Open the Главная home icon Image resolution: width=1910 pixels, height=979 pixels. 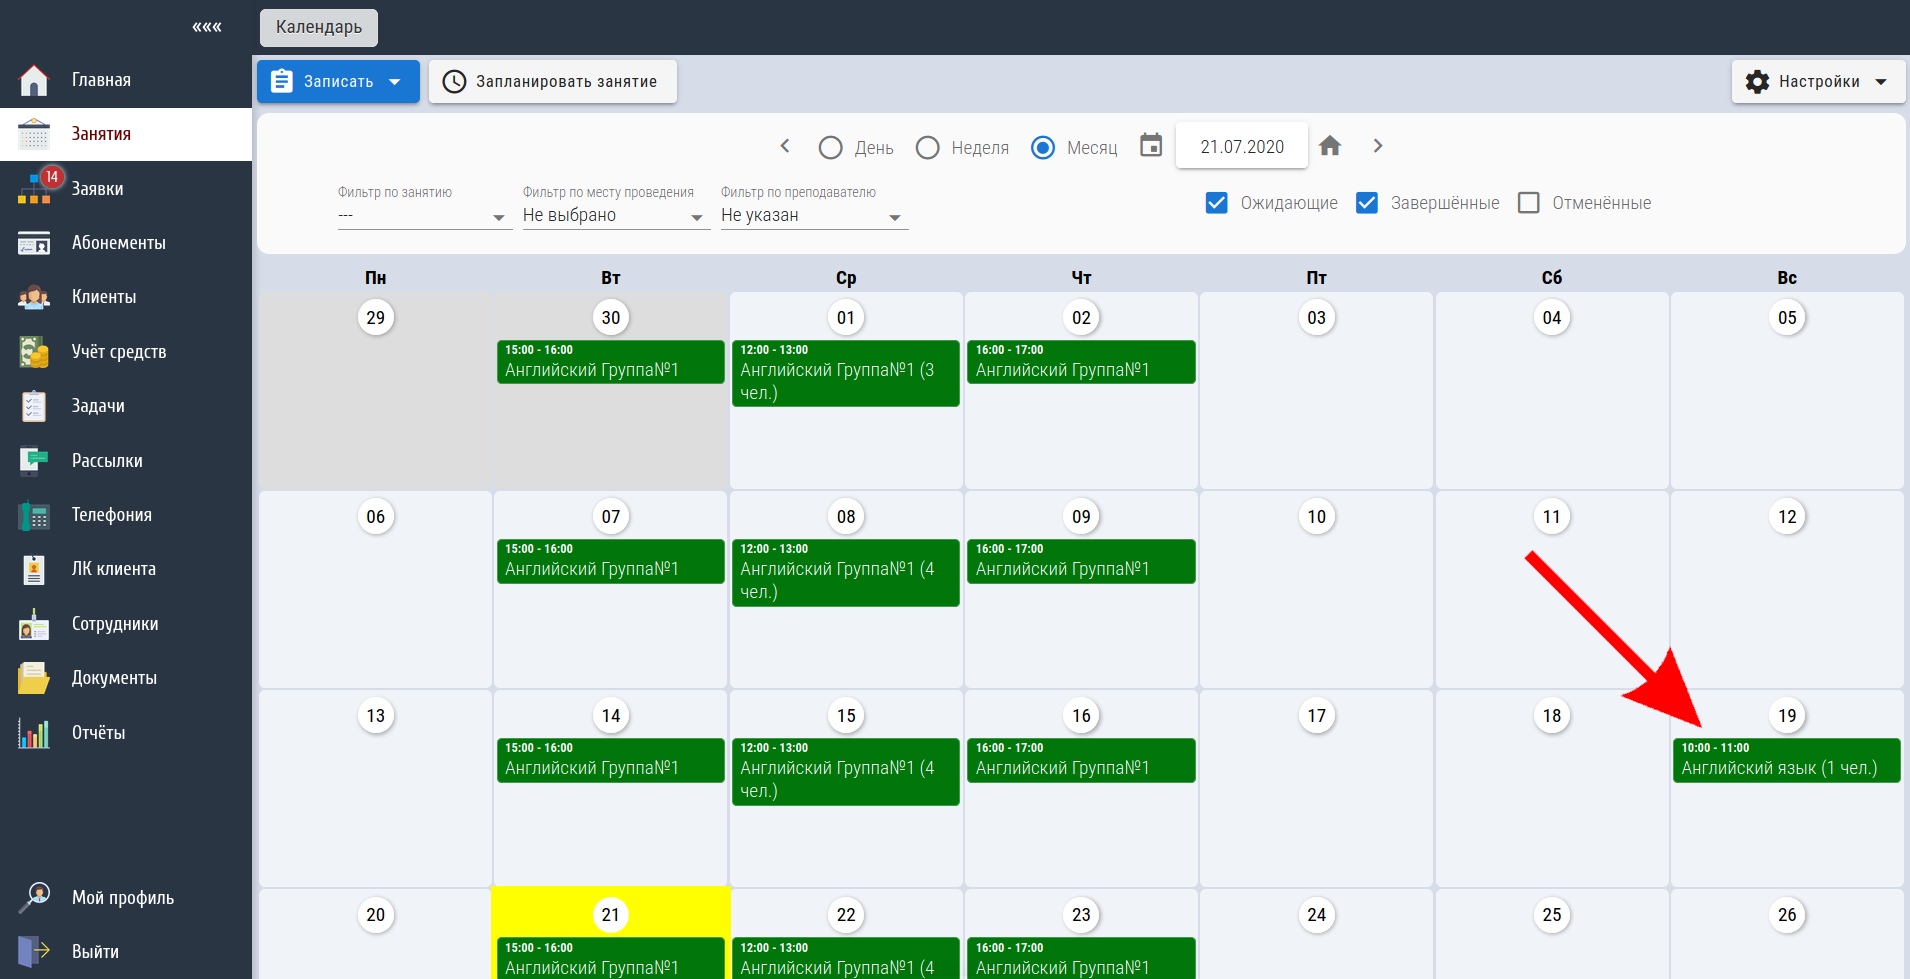(x=34, y=80)
